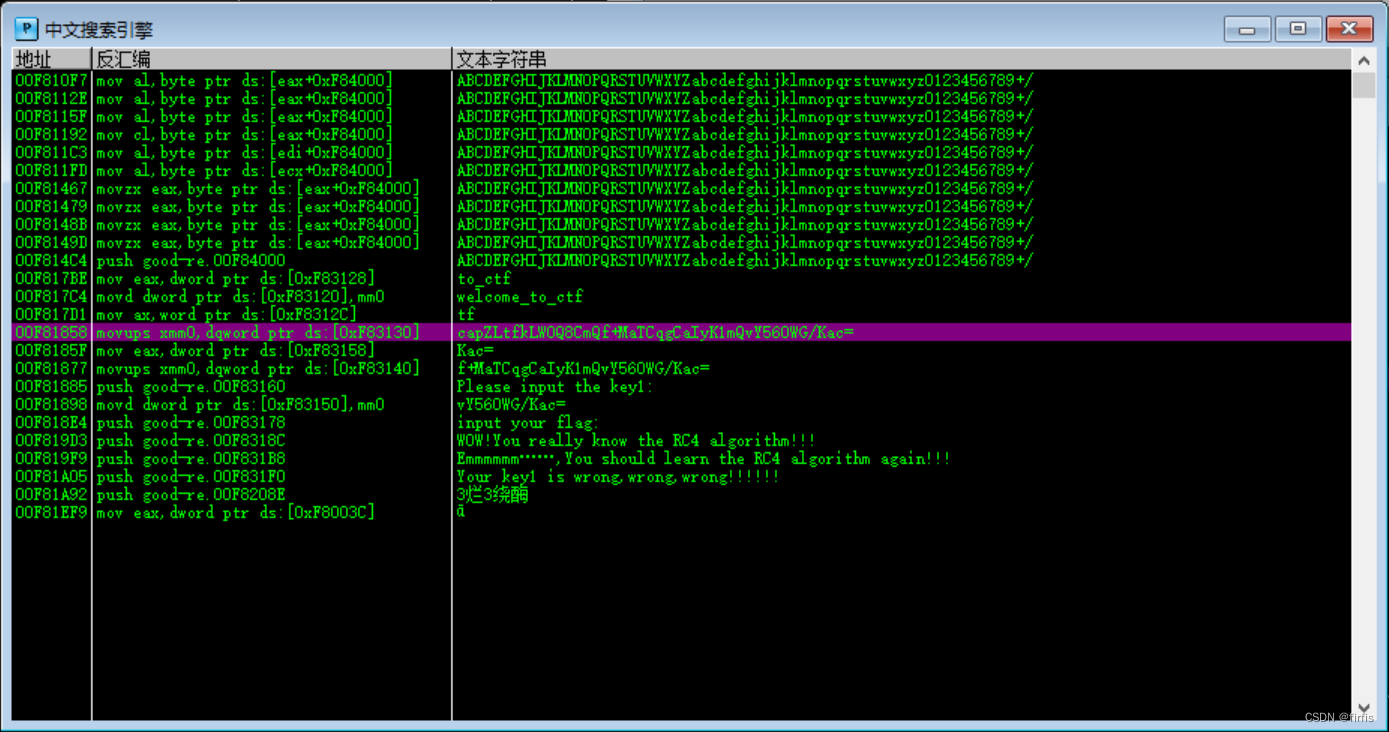The height and width of the screenshot is (732, 1389).
Task: Select 'mov eax,dword ptr ds:[0xF83158]' instruction
Action: 236,350
